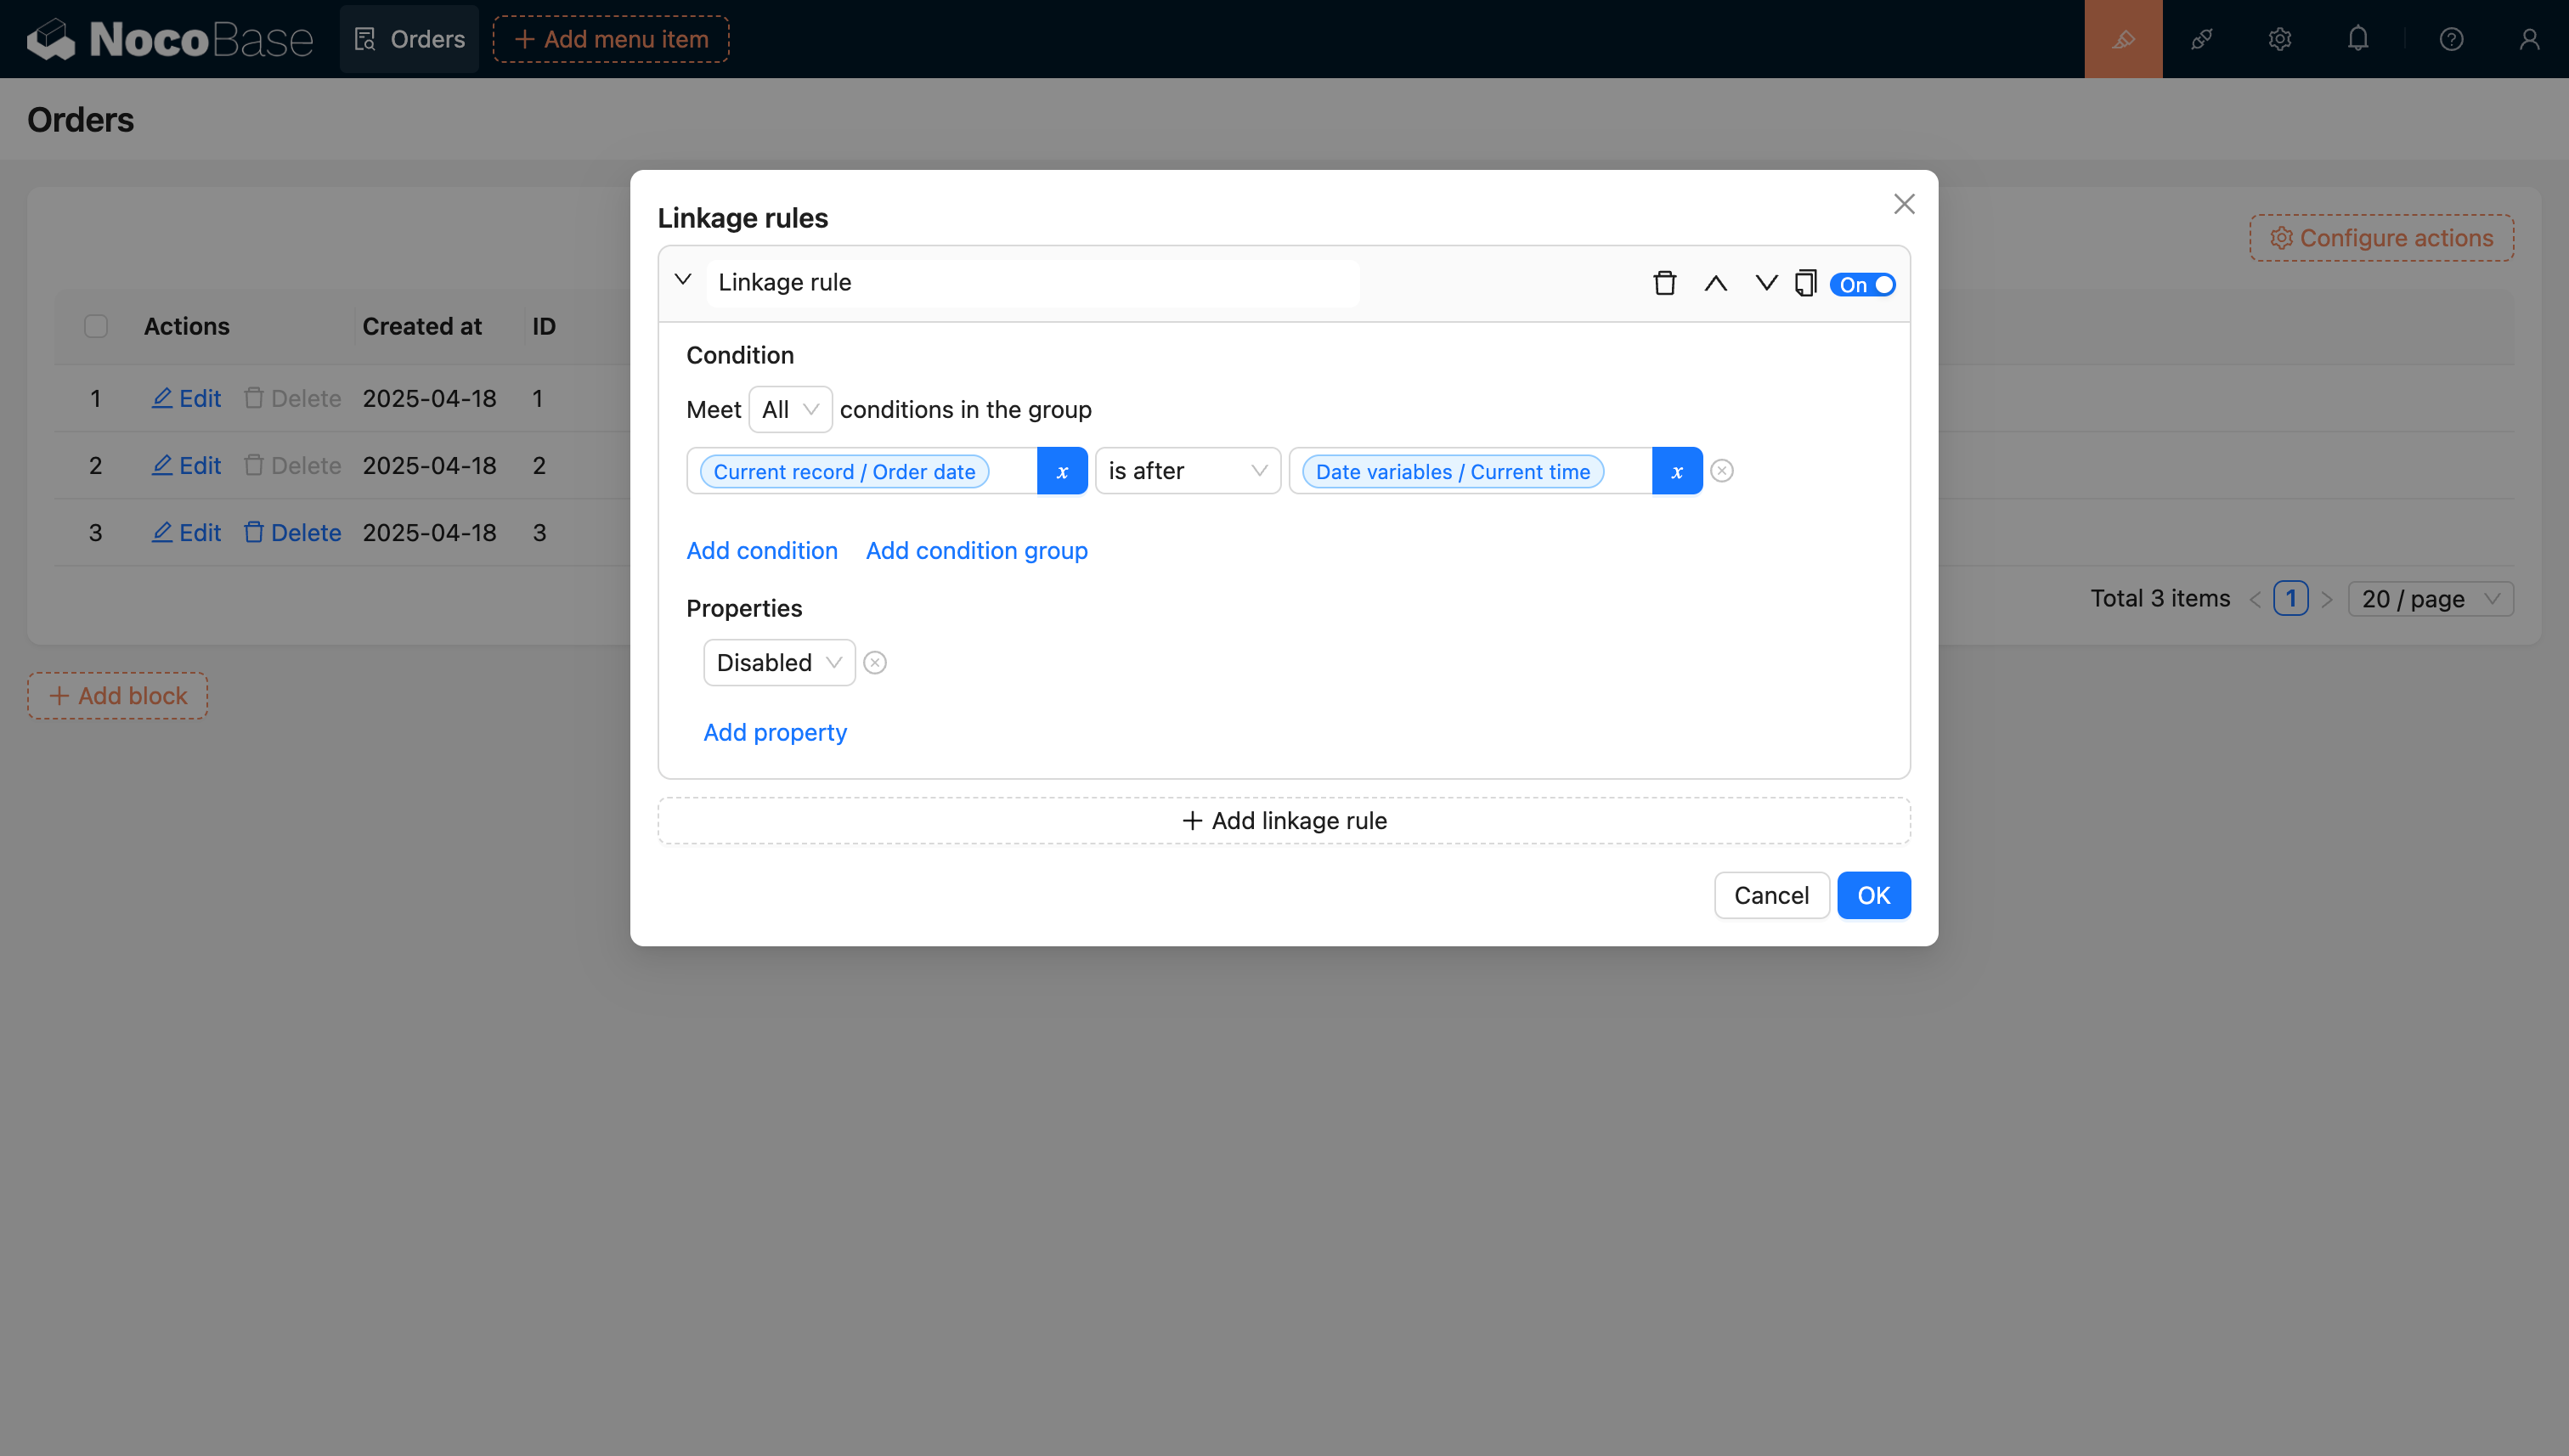The image size is (2569, 1456).
Task: Duplicate the linkage rule with copy icon
Action: coord(1805,284)
